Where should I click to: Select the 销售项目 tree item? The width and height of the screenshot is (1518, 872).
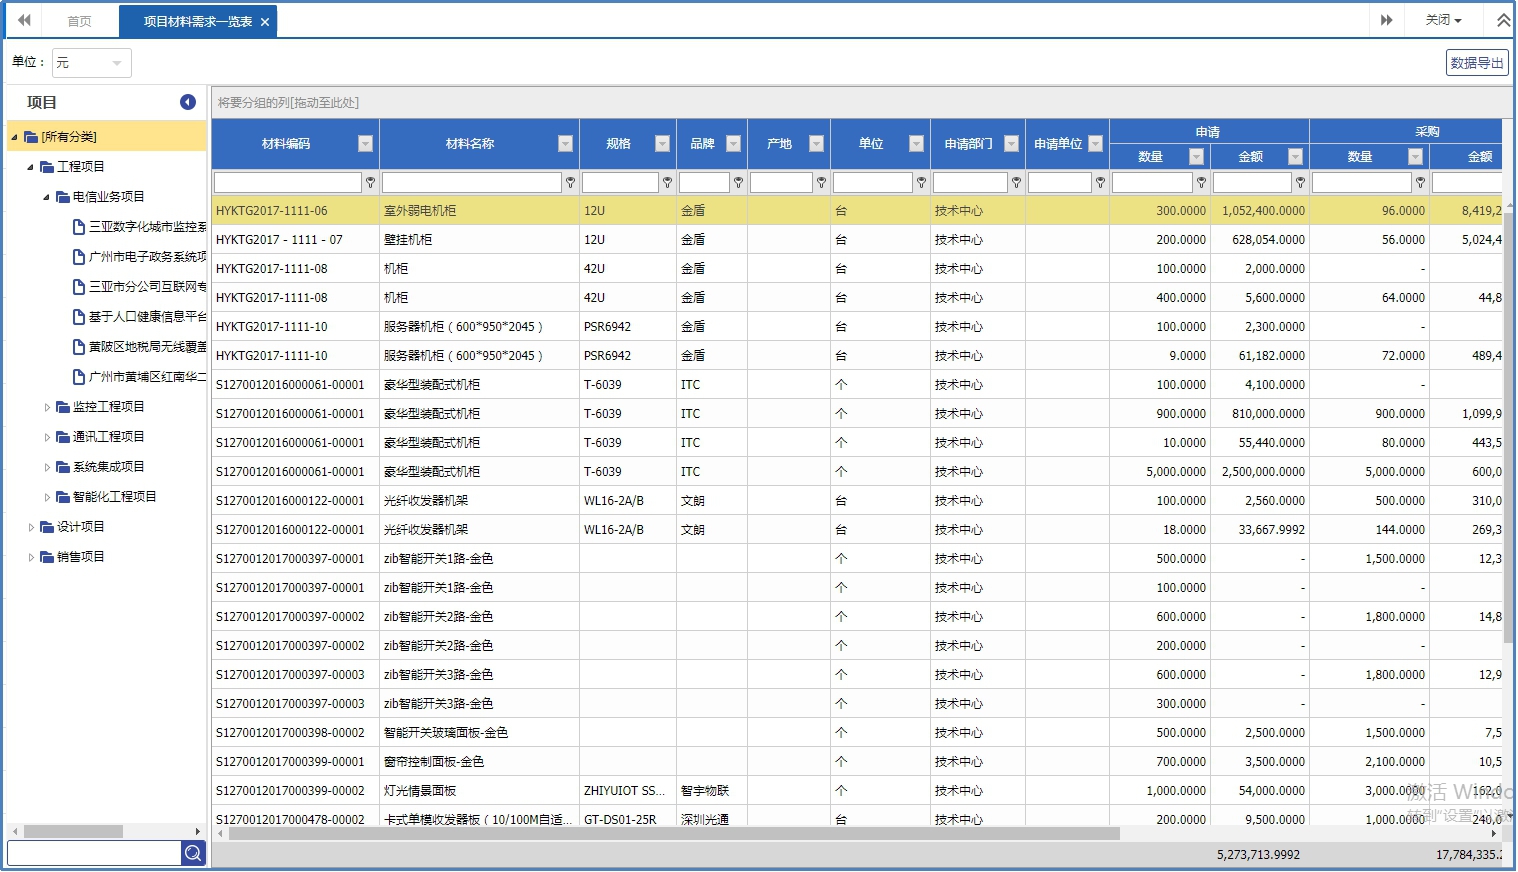pyautogui.click(x=80, y=557)
